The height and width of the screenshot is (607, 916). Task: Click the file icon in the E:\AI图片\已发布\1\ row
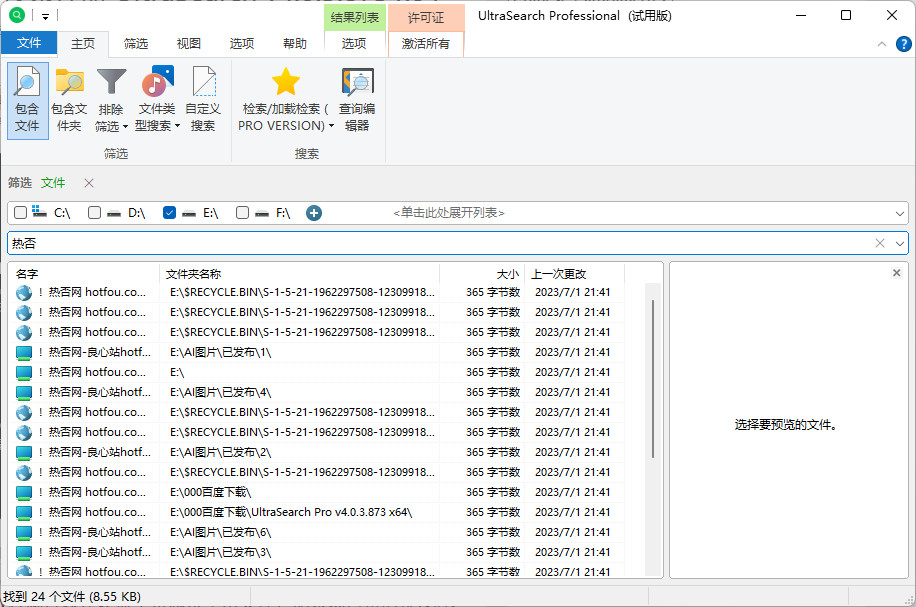[24, 352]
